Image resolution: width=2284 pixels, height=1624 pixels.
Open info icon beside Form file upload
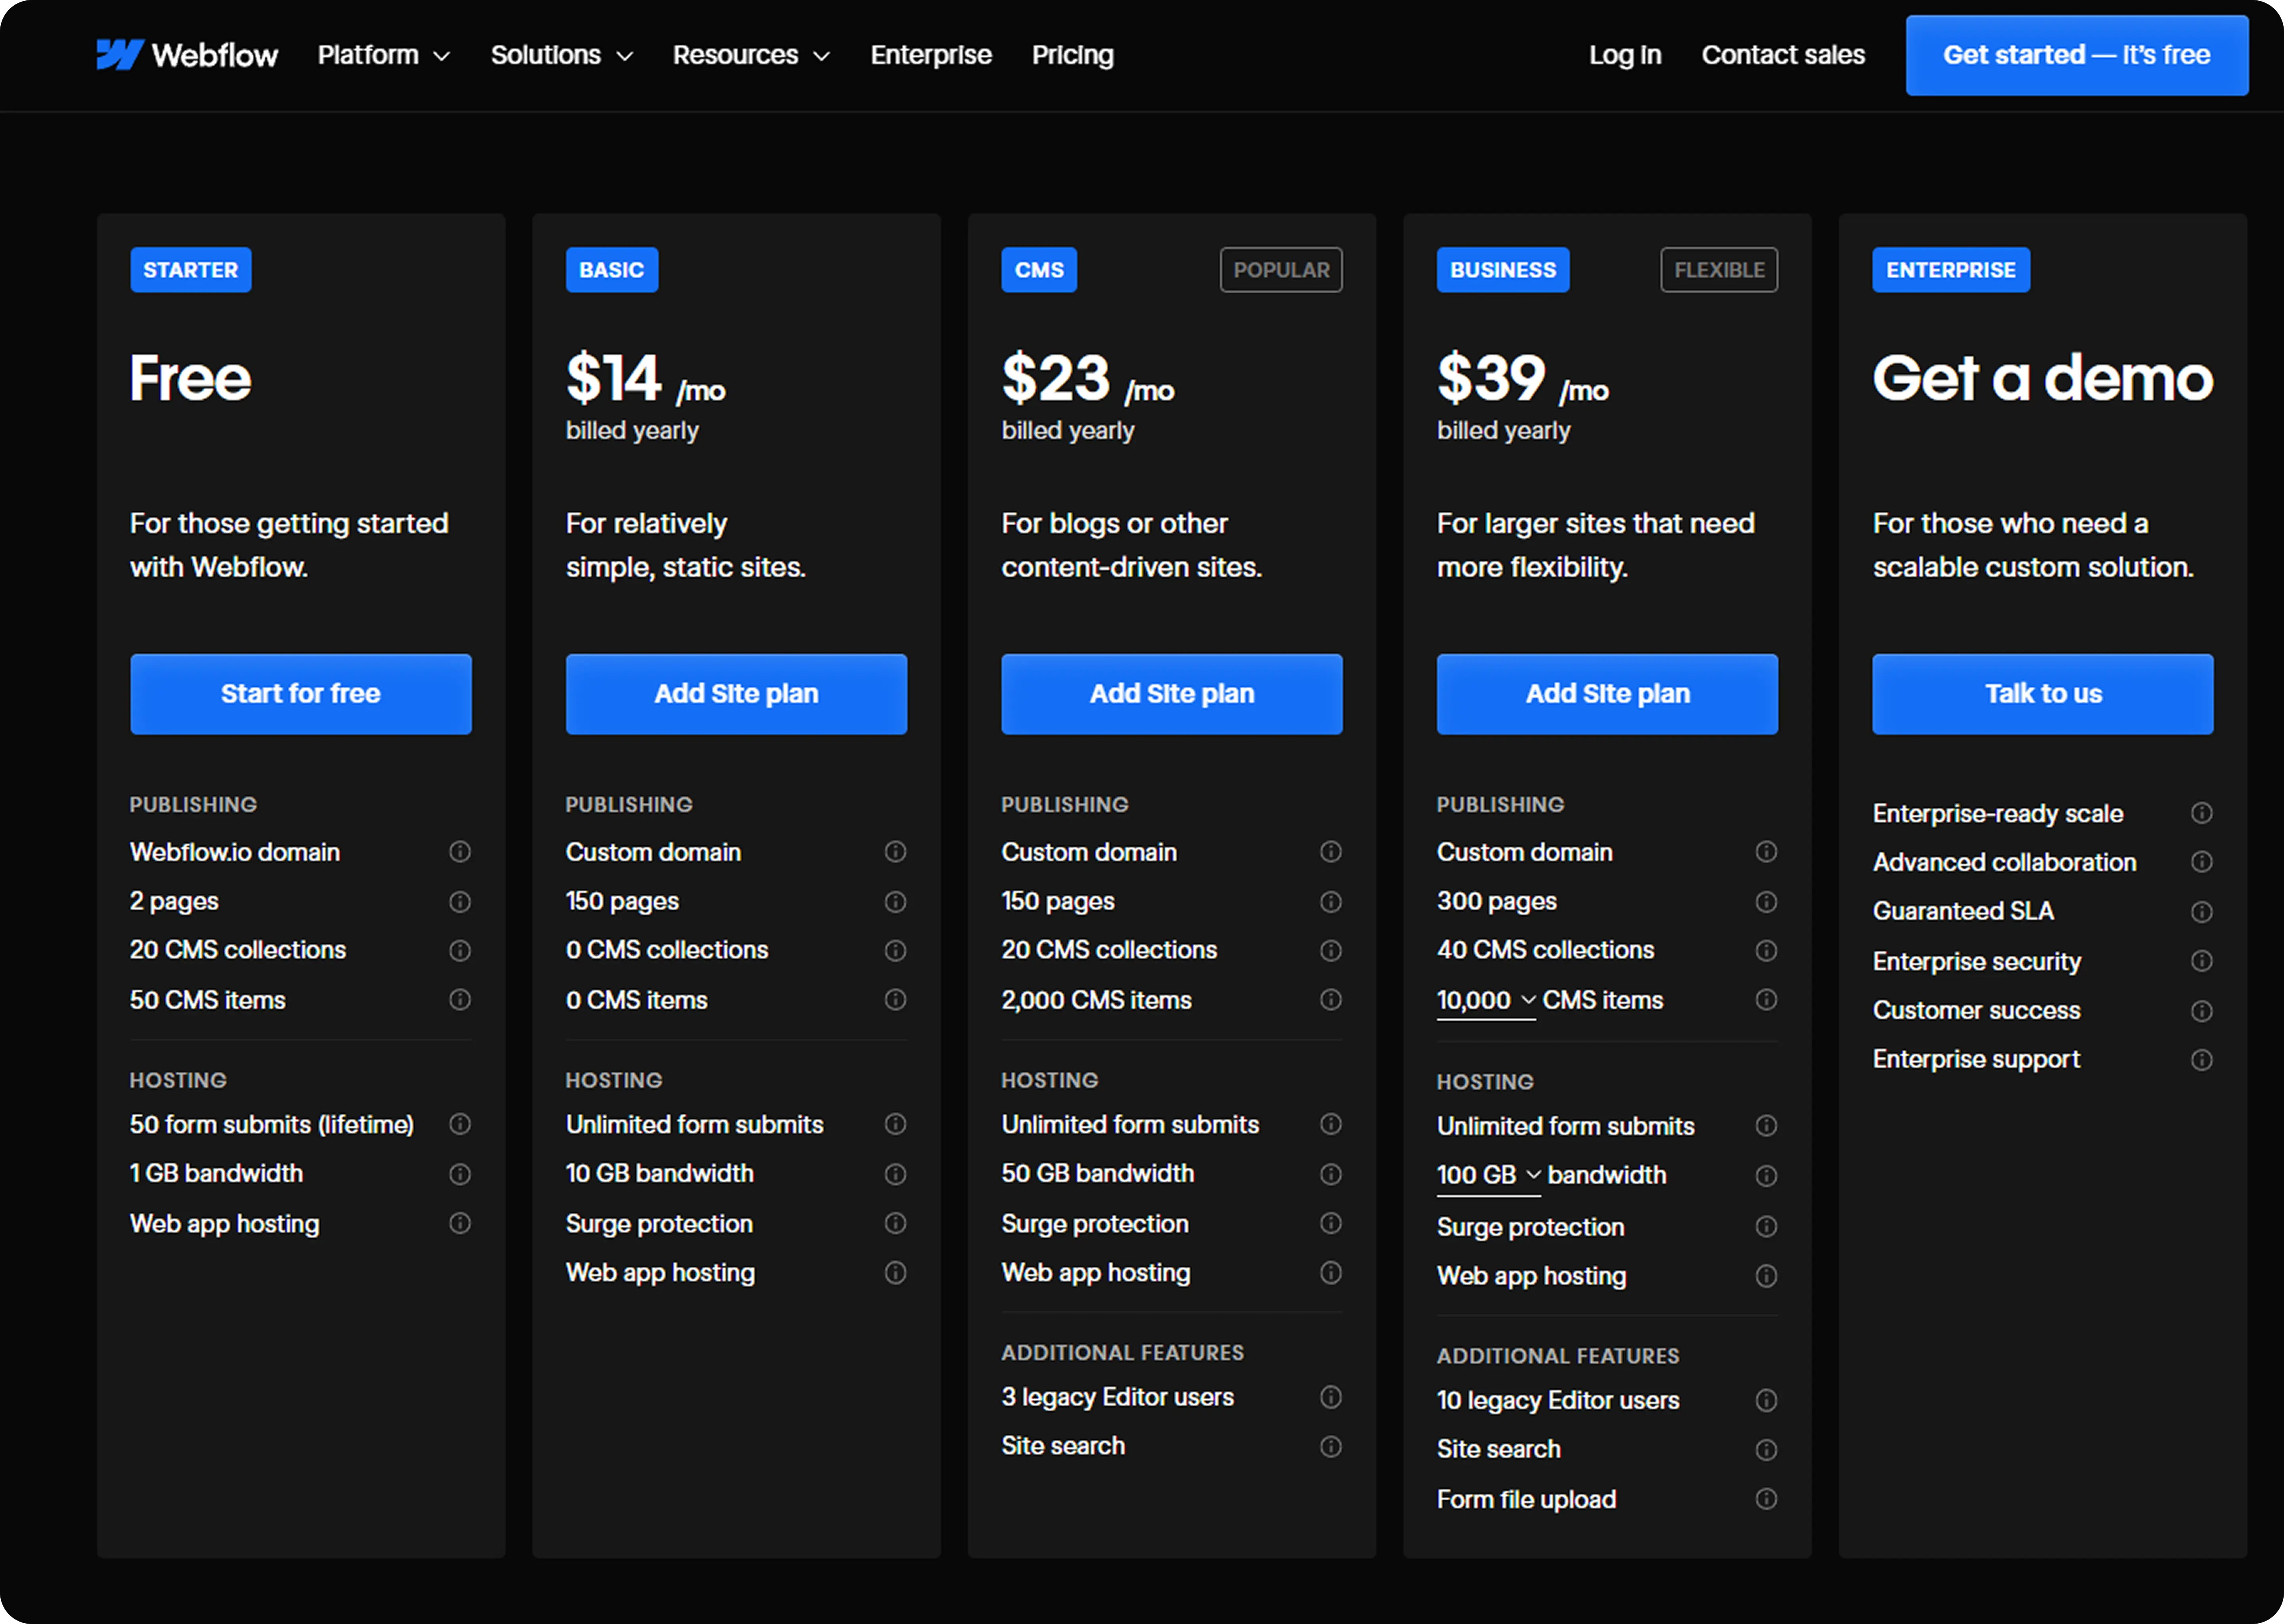coord(1767,1499)
